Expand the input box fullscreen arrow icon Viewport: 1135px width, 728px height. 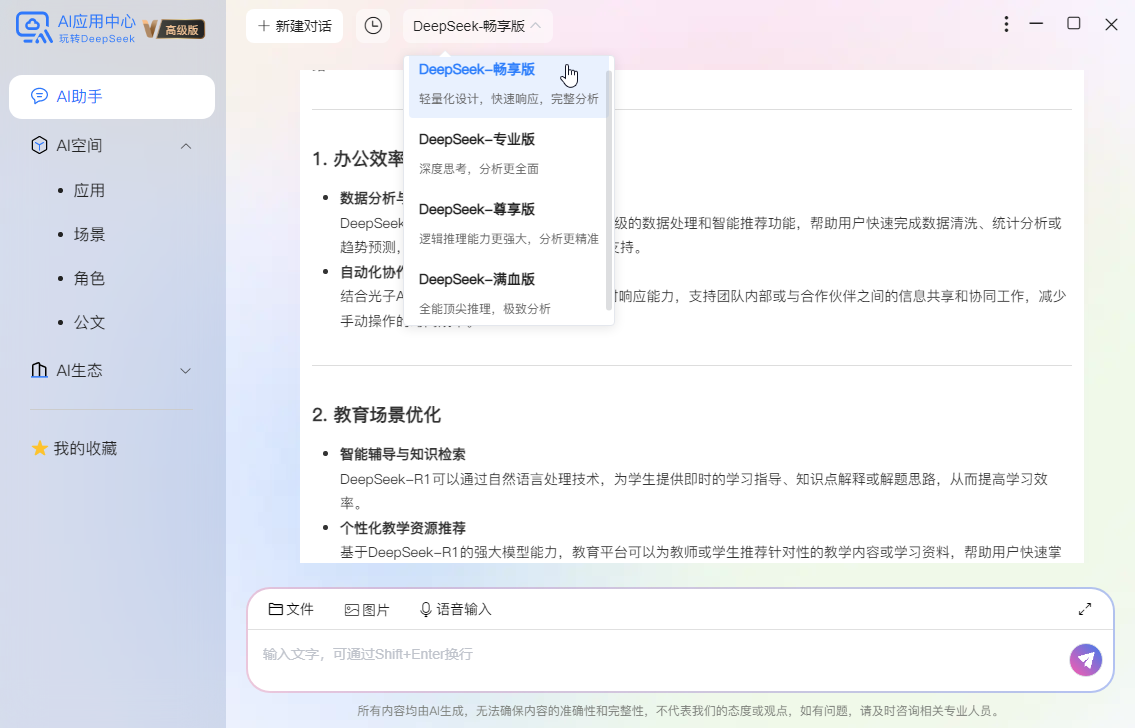point(1085,608)
